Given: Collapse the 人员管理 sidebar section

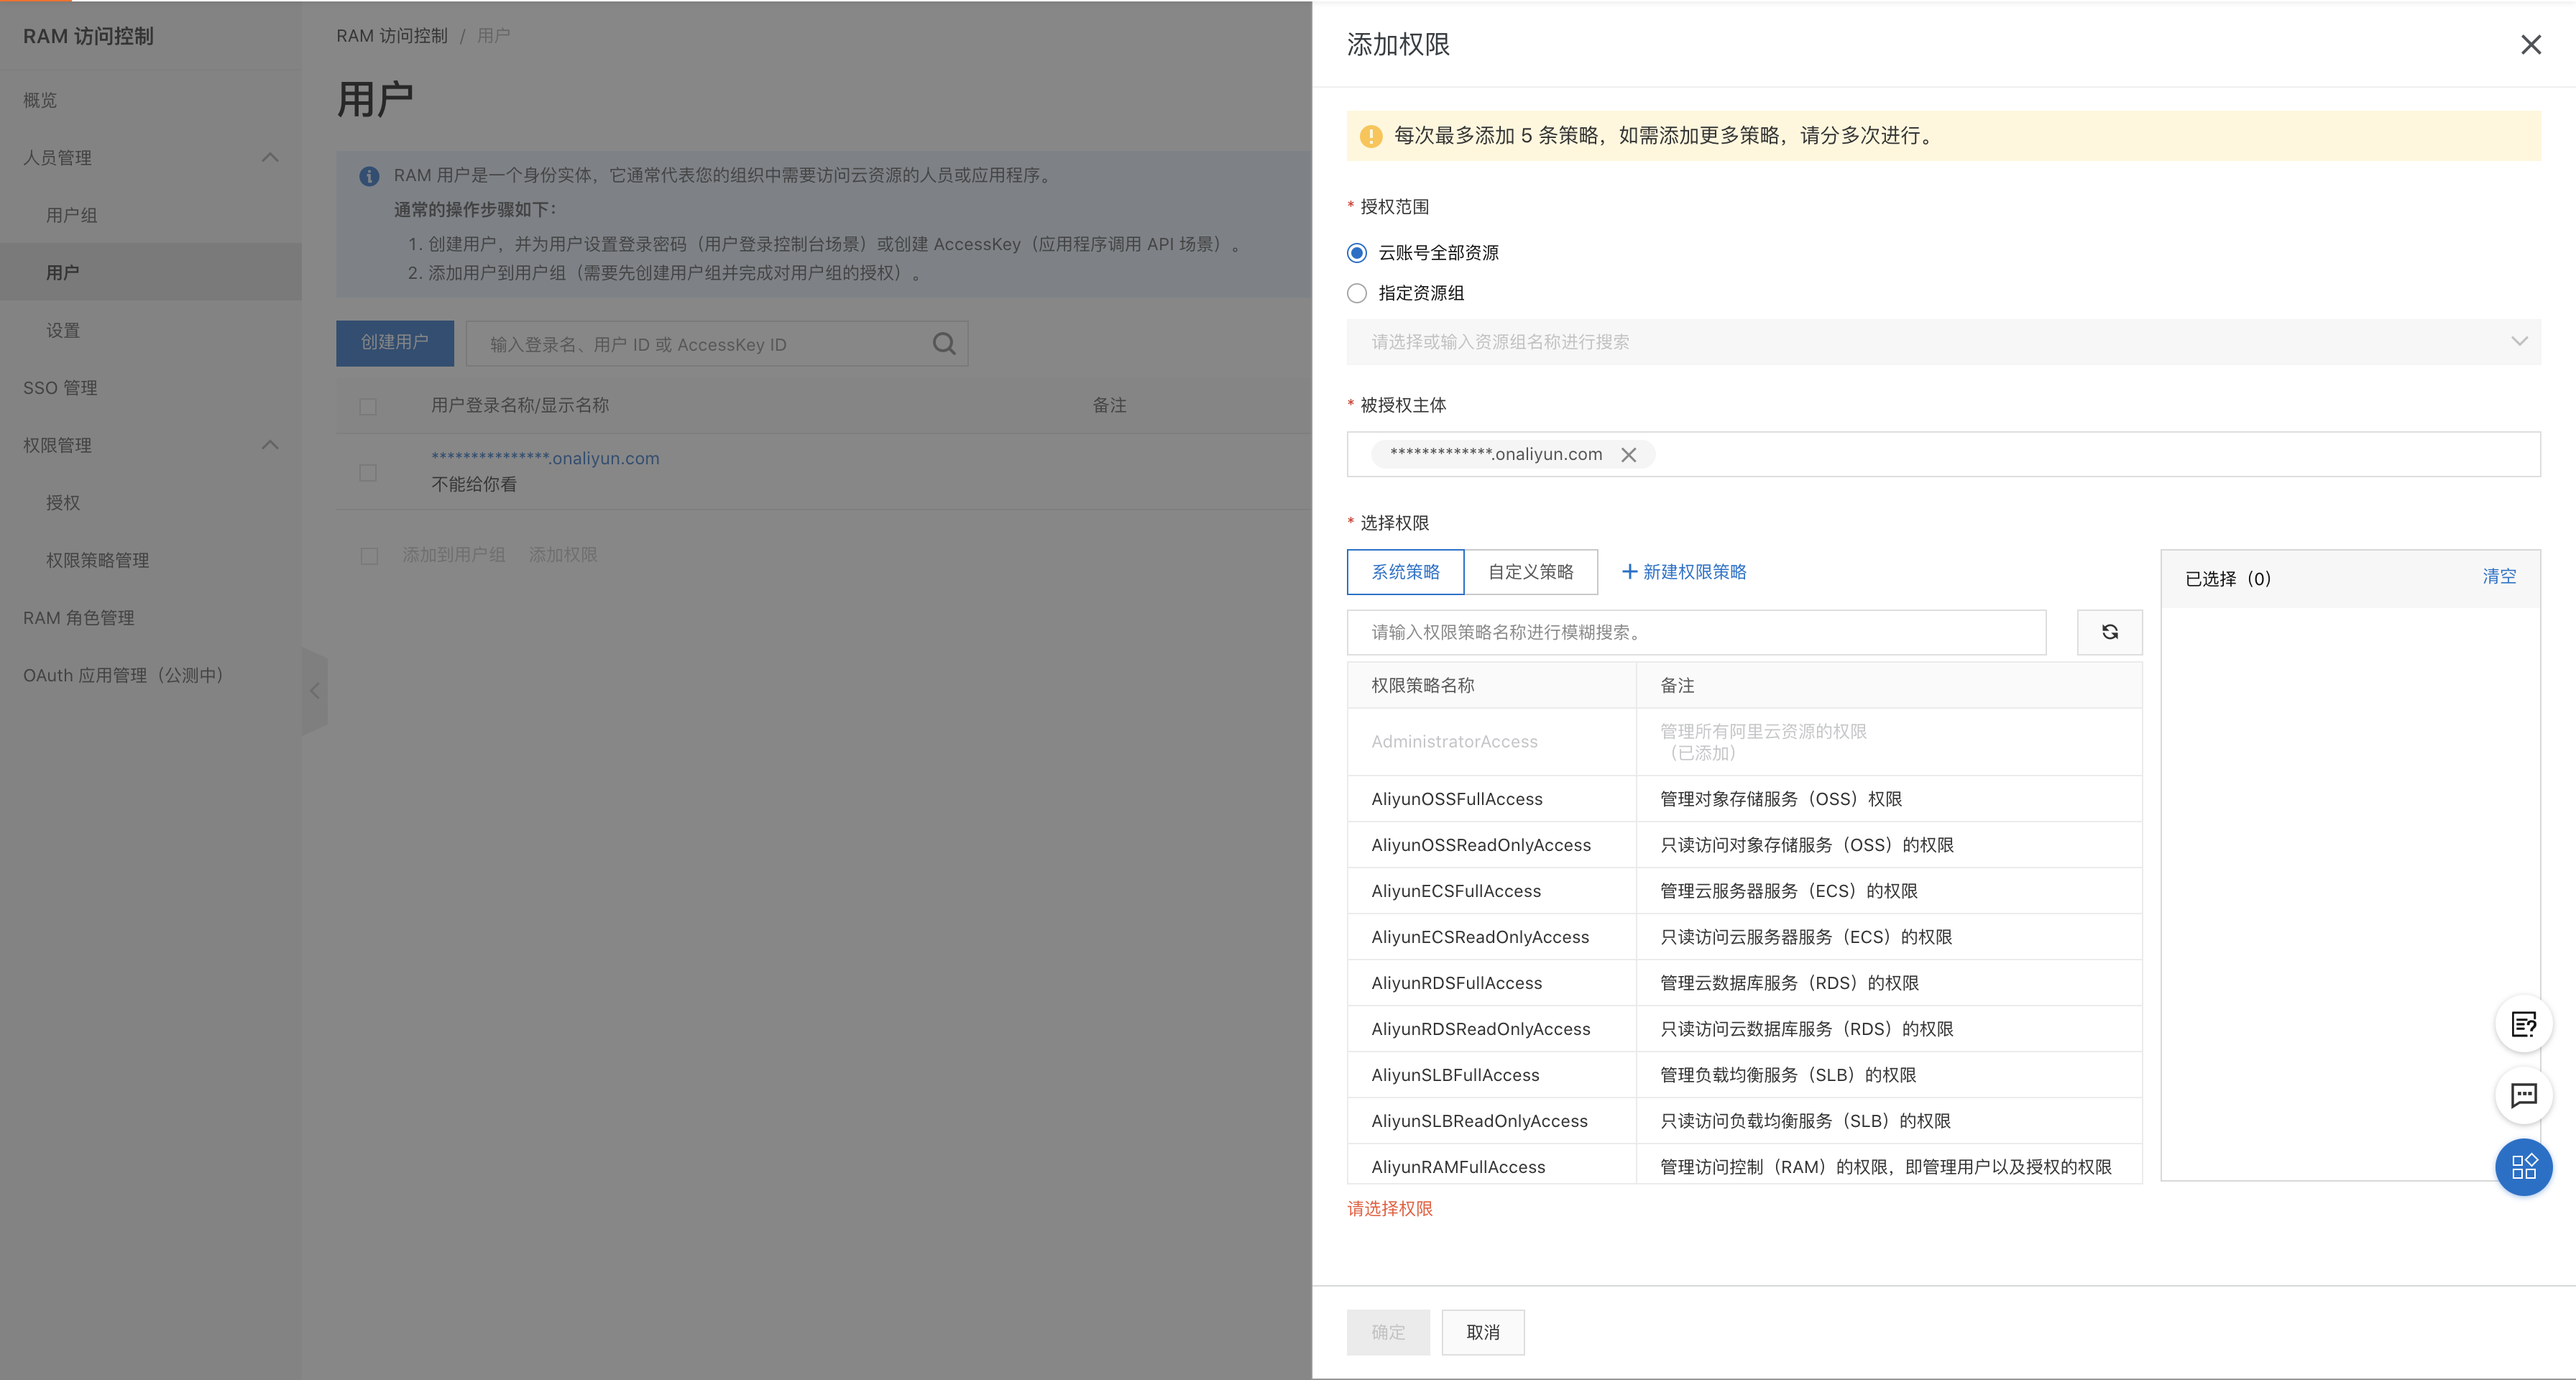Looking at the screenshot, I should (270, 158).
